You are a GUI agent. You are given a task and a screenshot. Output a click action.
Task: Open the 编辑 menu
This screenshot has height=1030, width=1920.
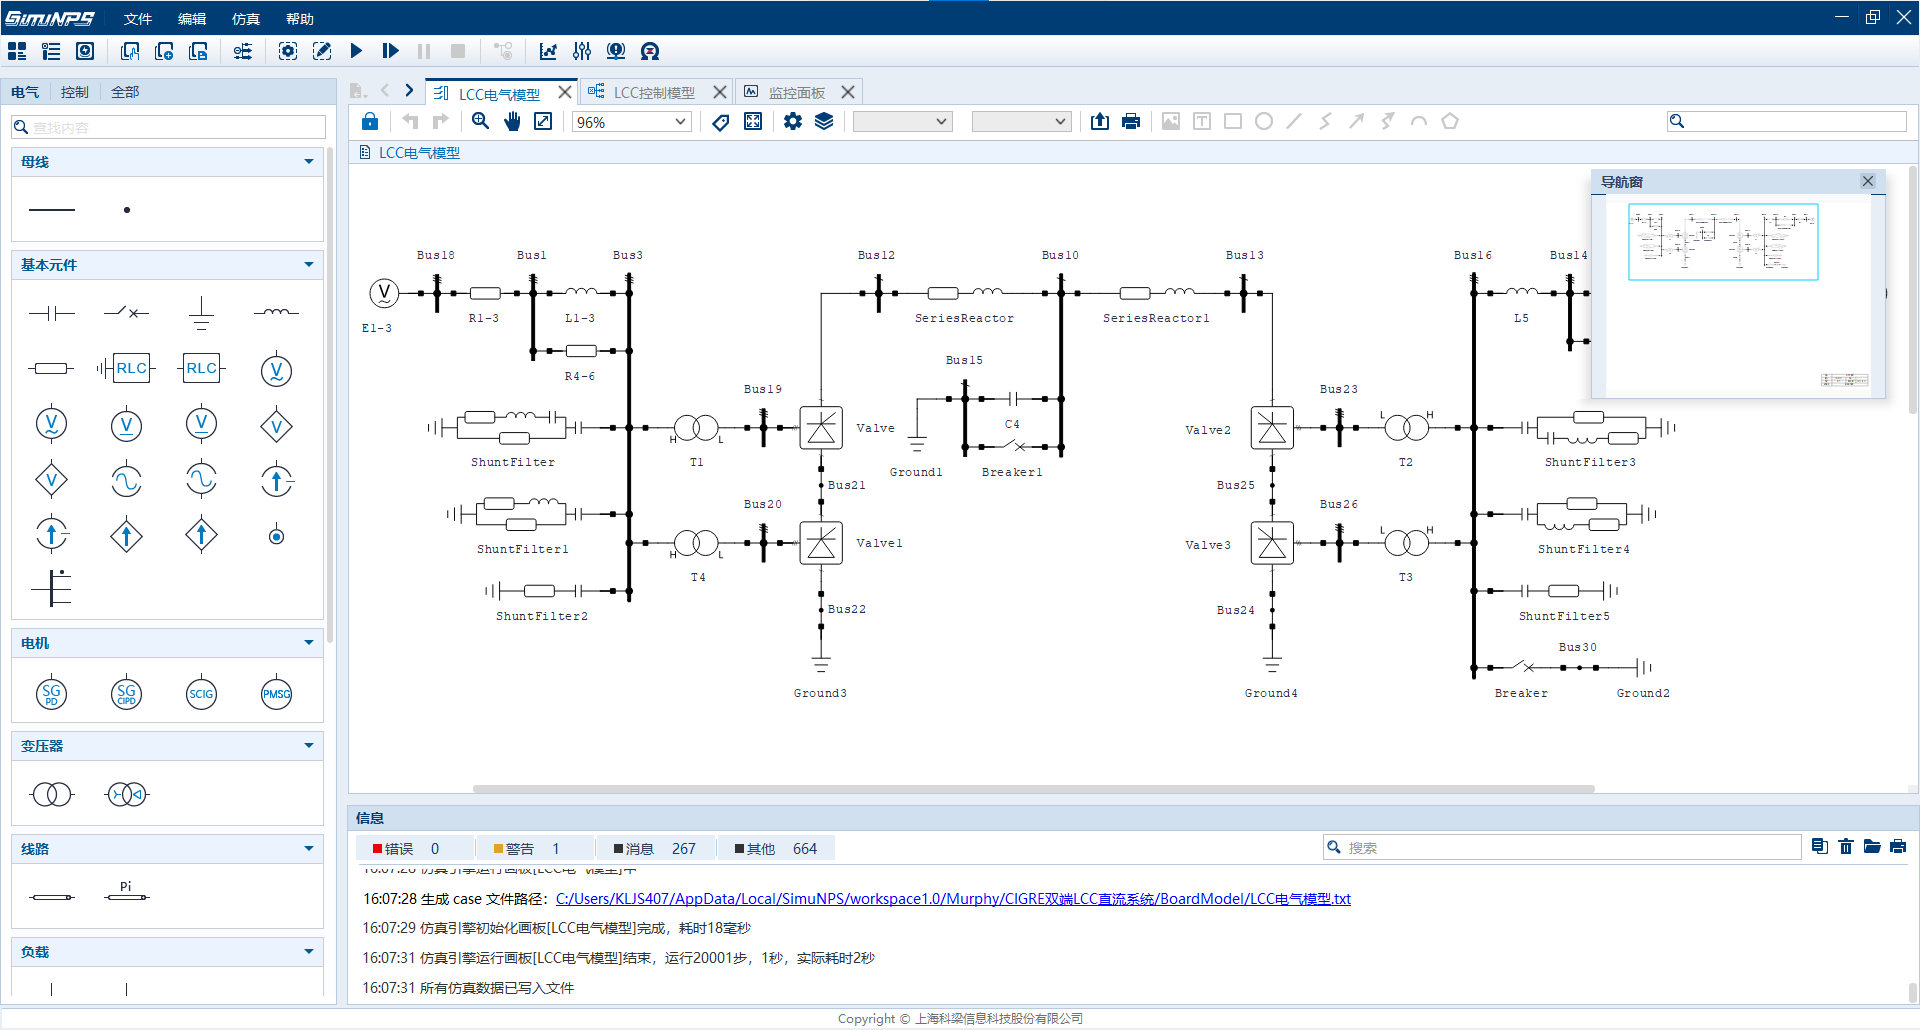tap(192, 19)
